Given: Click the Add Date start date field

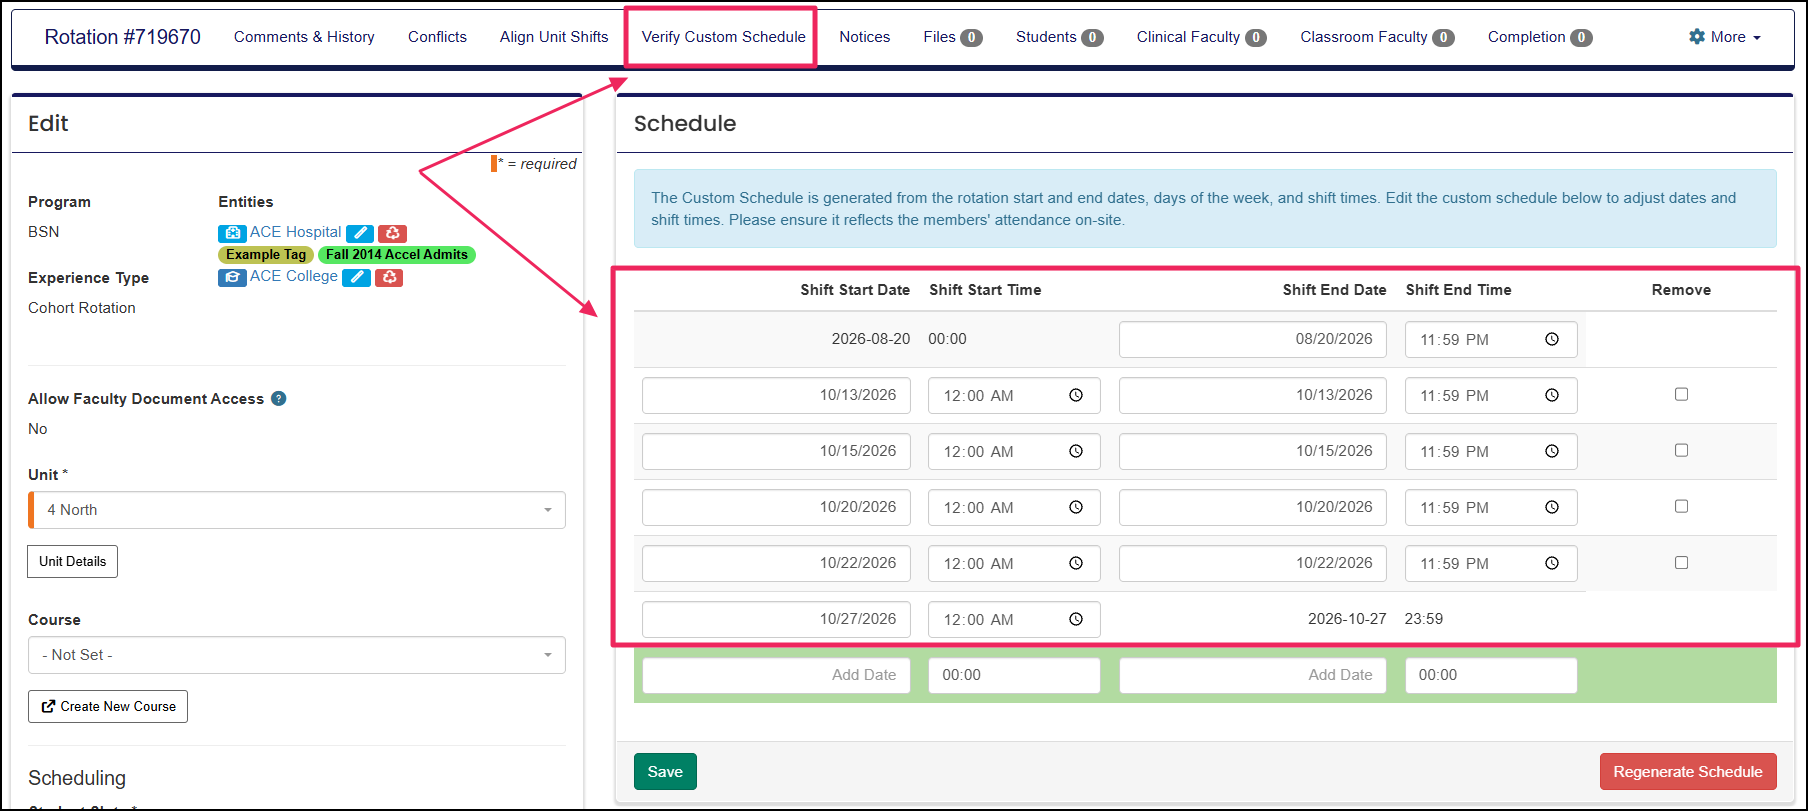Looking at the screenshot, I should coord(776,675).
